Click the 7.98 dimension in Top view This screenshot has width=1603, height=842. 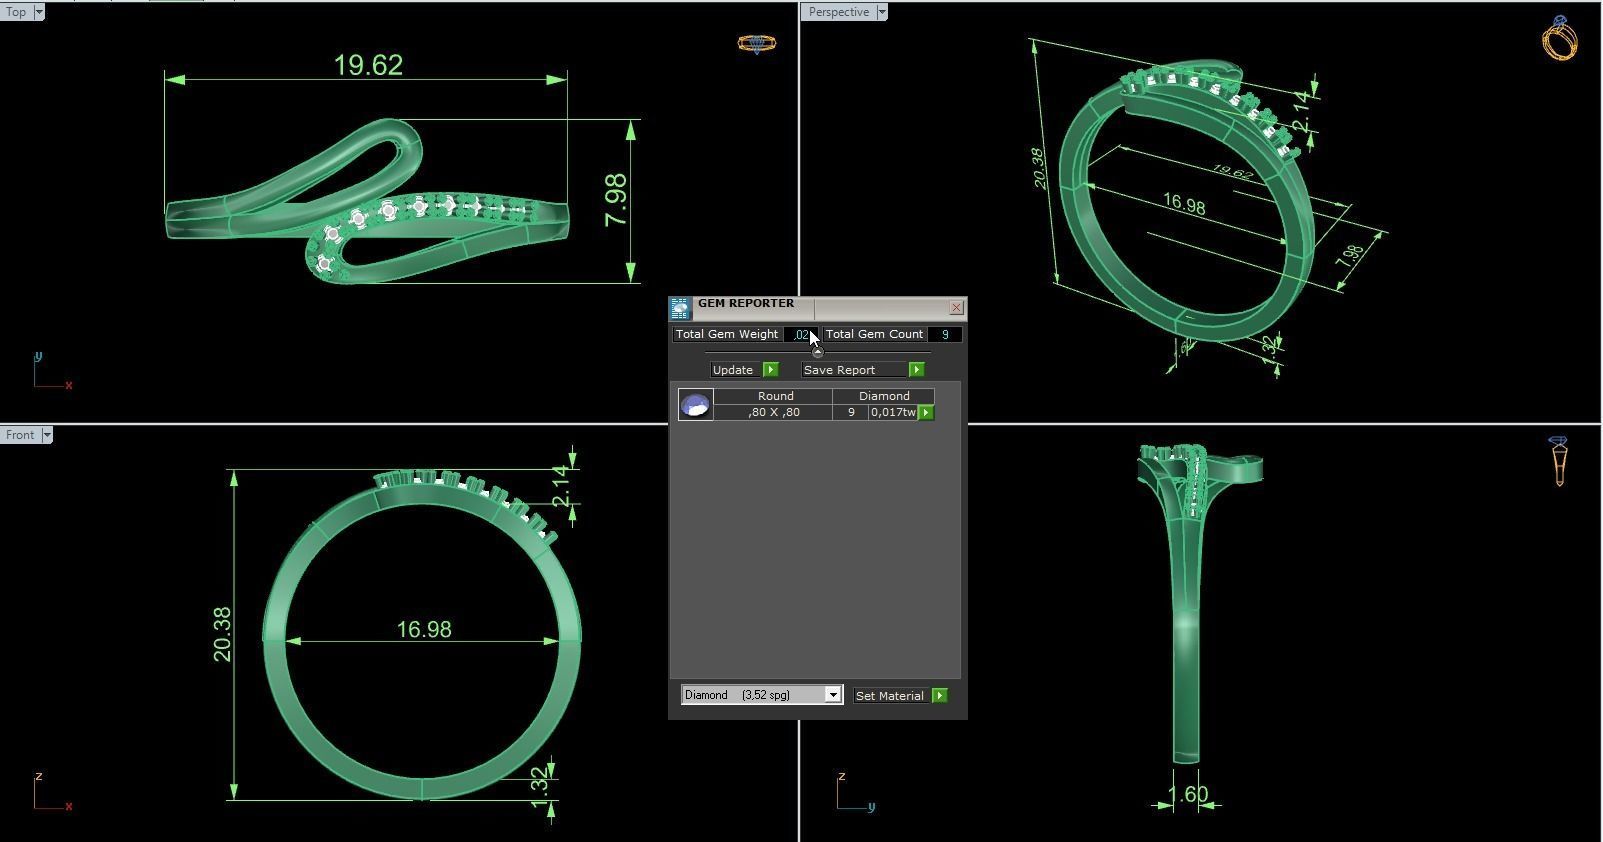coord(616,200)
